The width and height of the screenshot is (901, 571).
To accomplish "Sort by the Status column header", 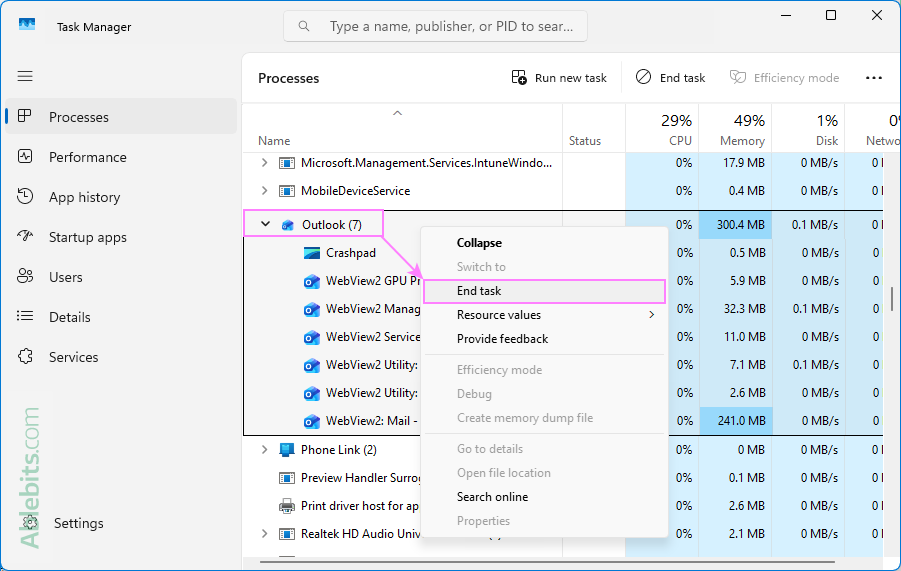I will (x=594, y=129).
